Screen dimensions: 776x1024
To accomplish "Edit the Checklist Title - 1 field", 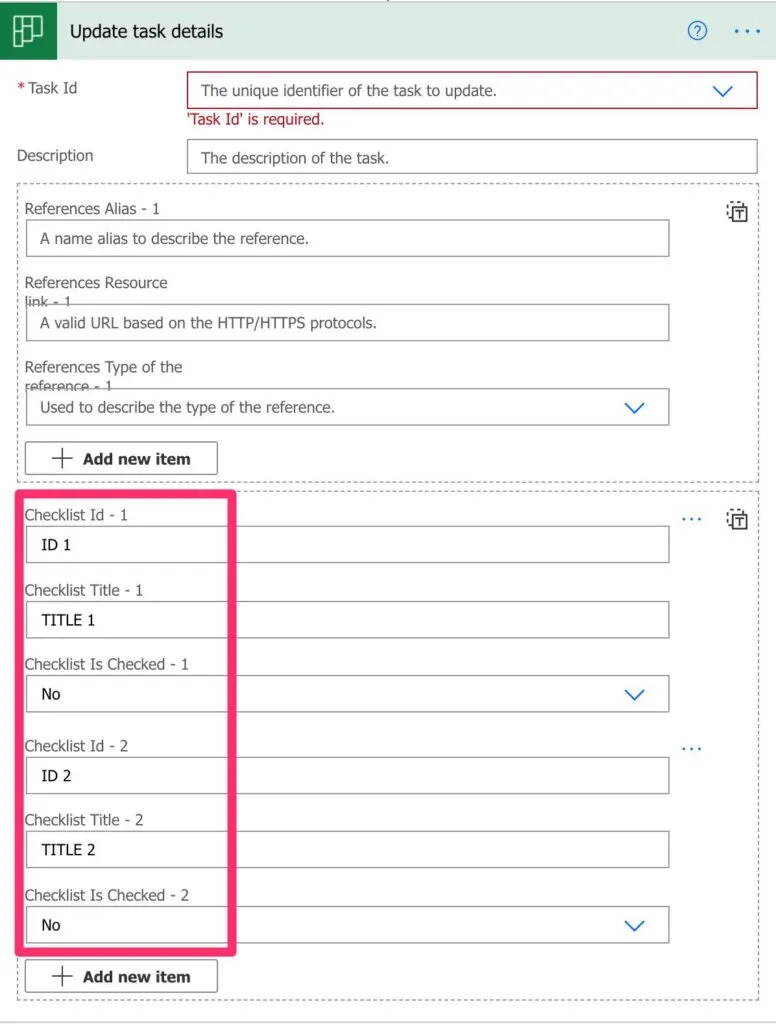I will coord(347,620).
